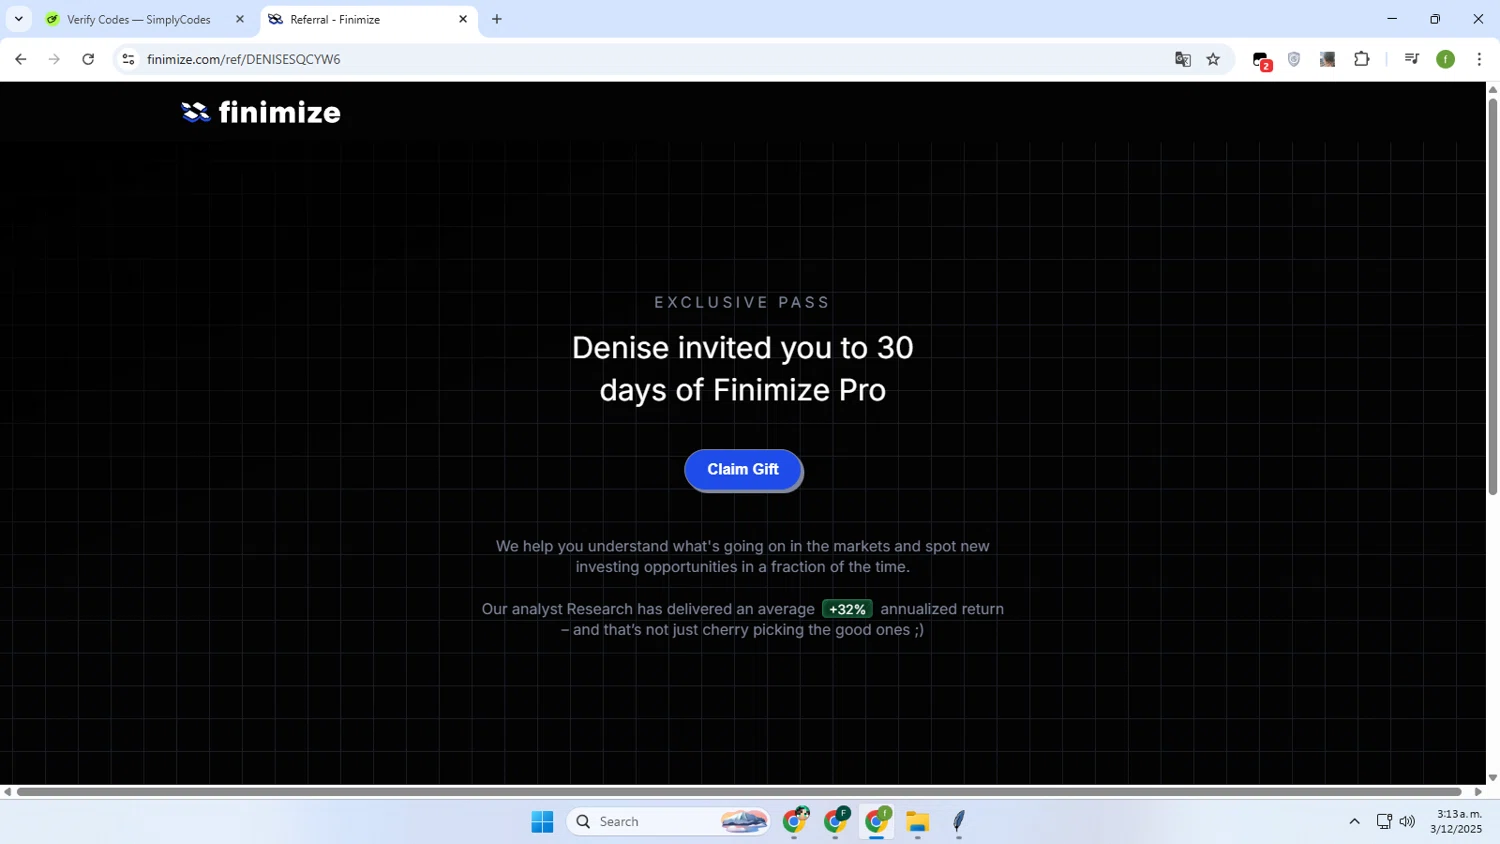Open extension with red badge 2
Image resolution: width=1500 pixels, height=844 pixels.
pos(1262,60)
